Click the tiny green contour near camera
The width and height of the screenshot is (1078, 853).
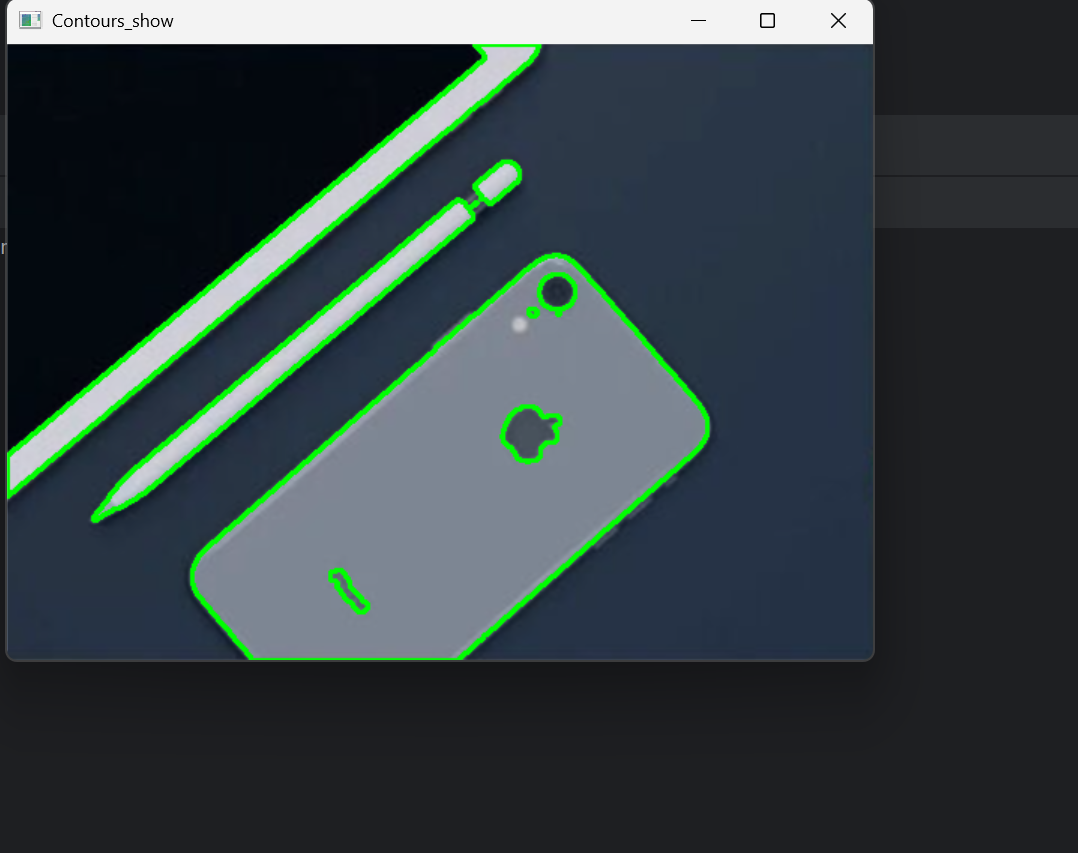coord(533,313)
